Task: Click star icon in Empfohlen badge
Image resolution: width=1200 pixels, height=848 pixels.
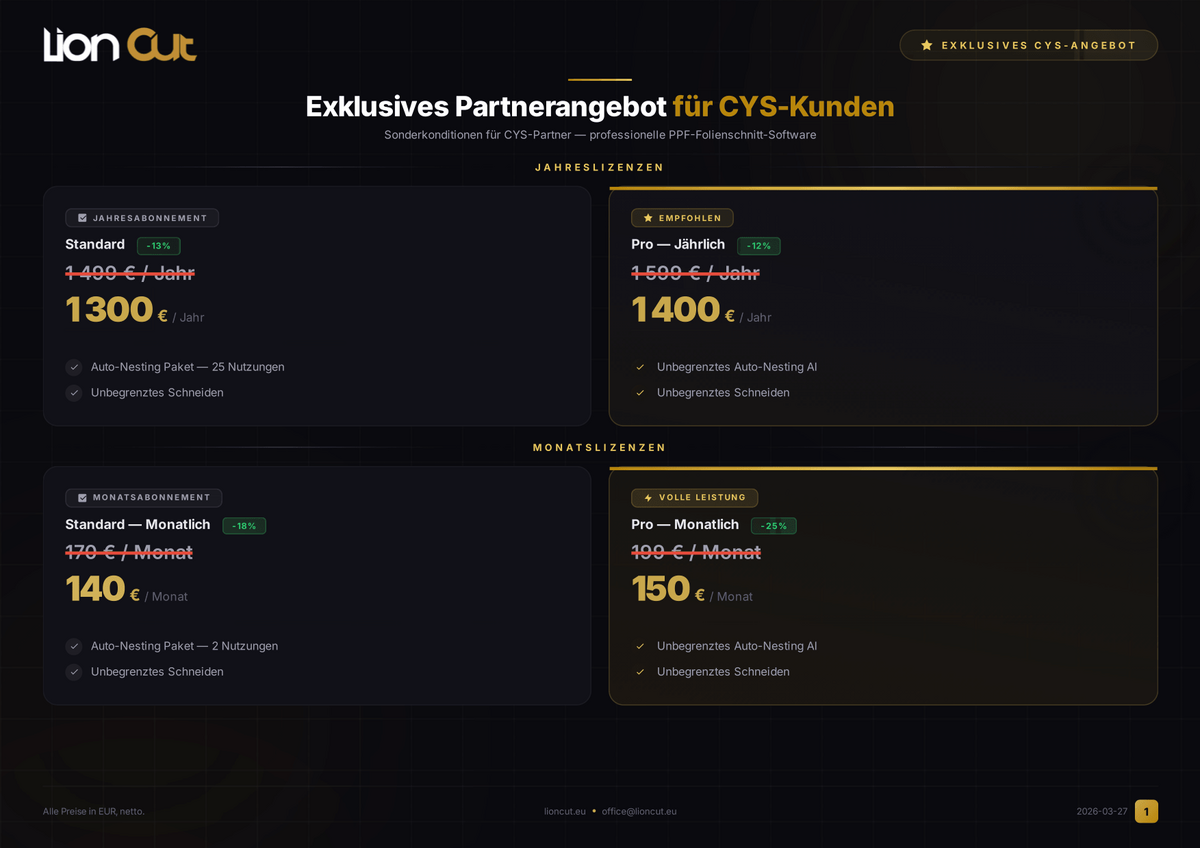Action: click(648, 218)
